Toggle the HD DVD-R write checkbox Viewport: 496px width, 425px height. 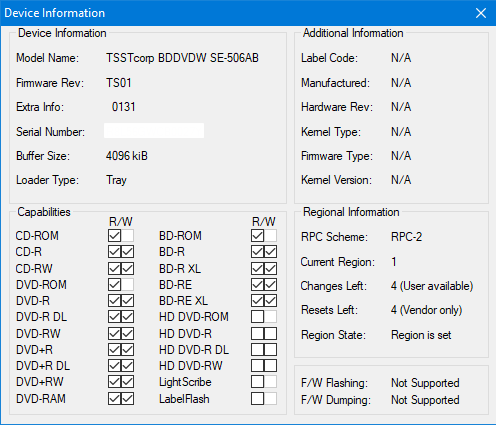click(271, 333)
